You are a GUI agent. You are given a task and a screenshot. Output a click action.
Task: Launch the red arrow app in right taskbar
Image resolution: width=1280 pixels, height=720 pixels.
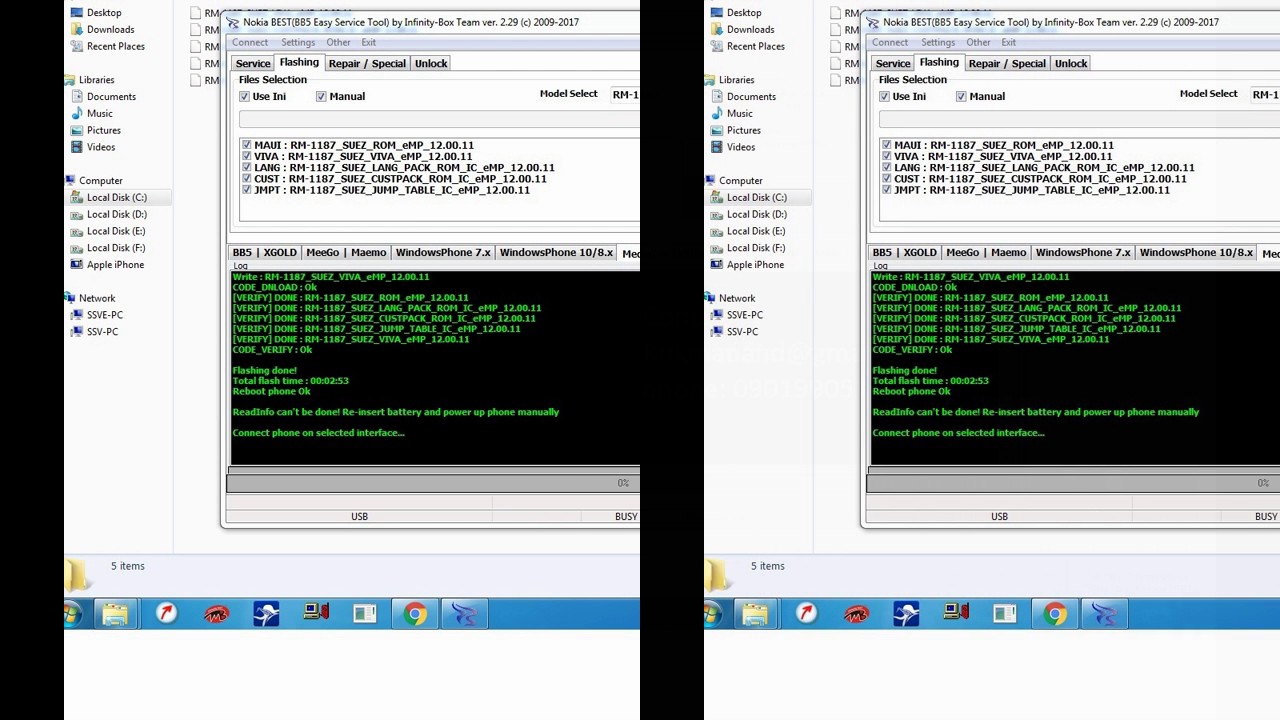[x=806, y=614]
